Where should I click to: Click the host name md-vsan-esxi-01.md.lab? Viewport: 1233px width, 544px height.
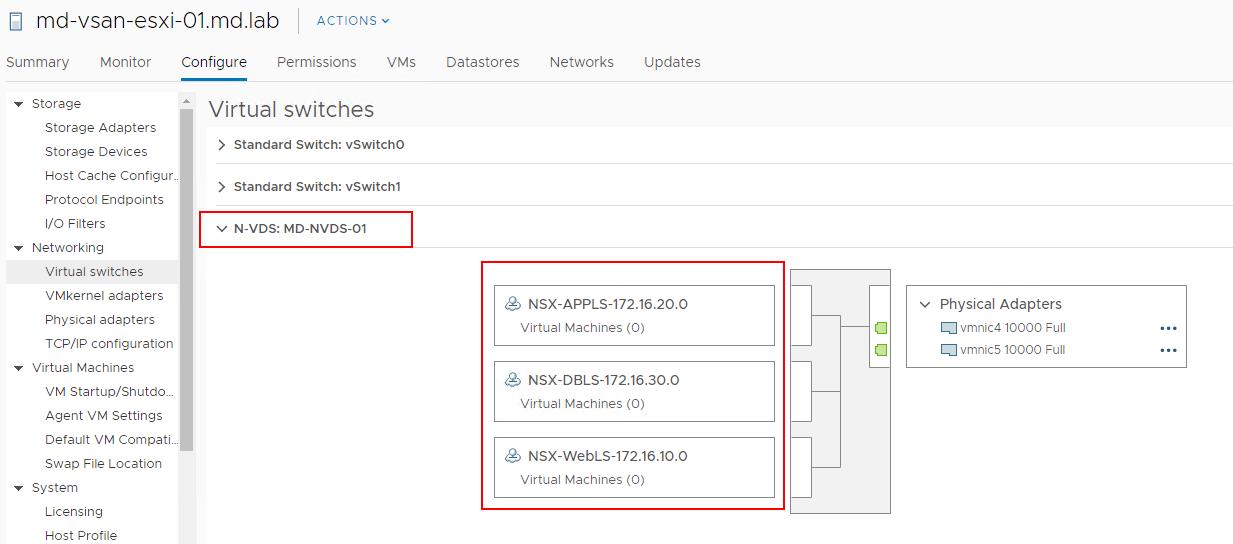tap(157, 21)
